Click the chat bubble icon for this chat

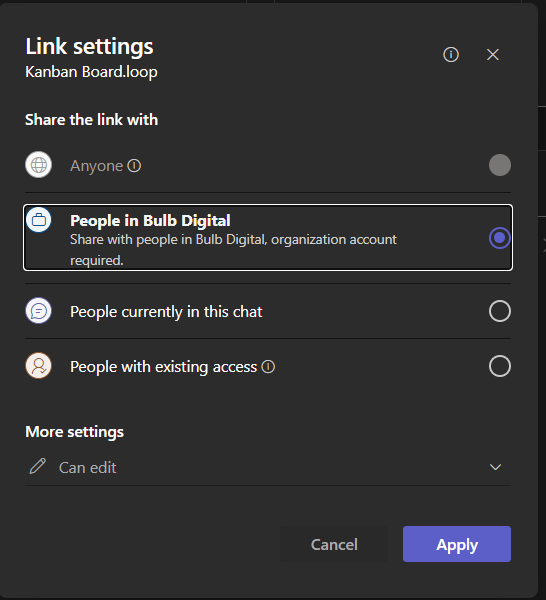39,311
